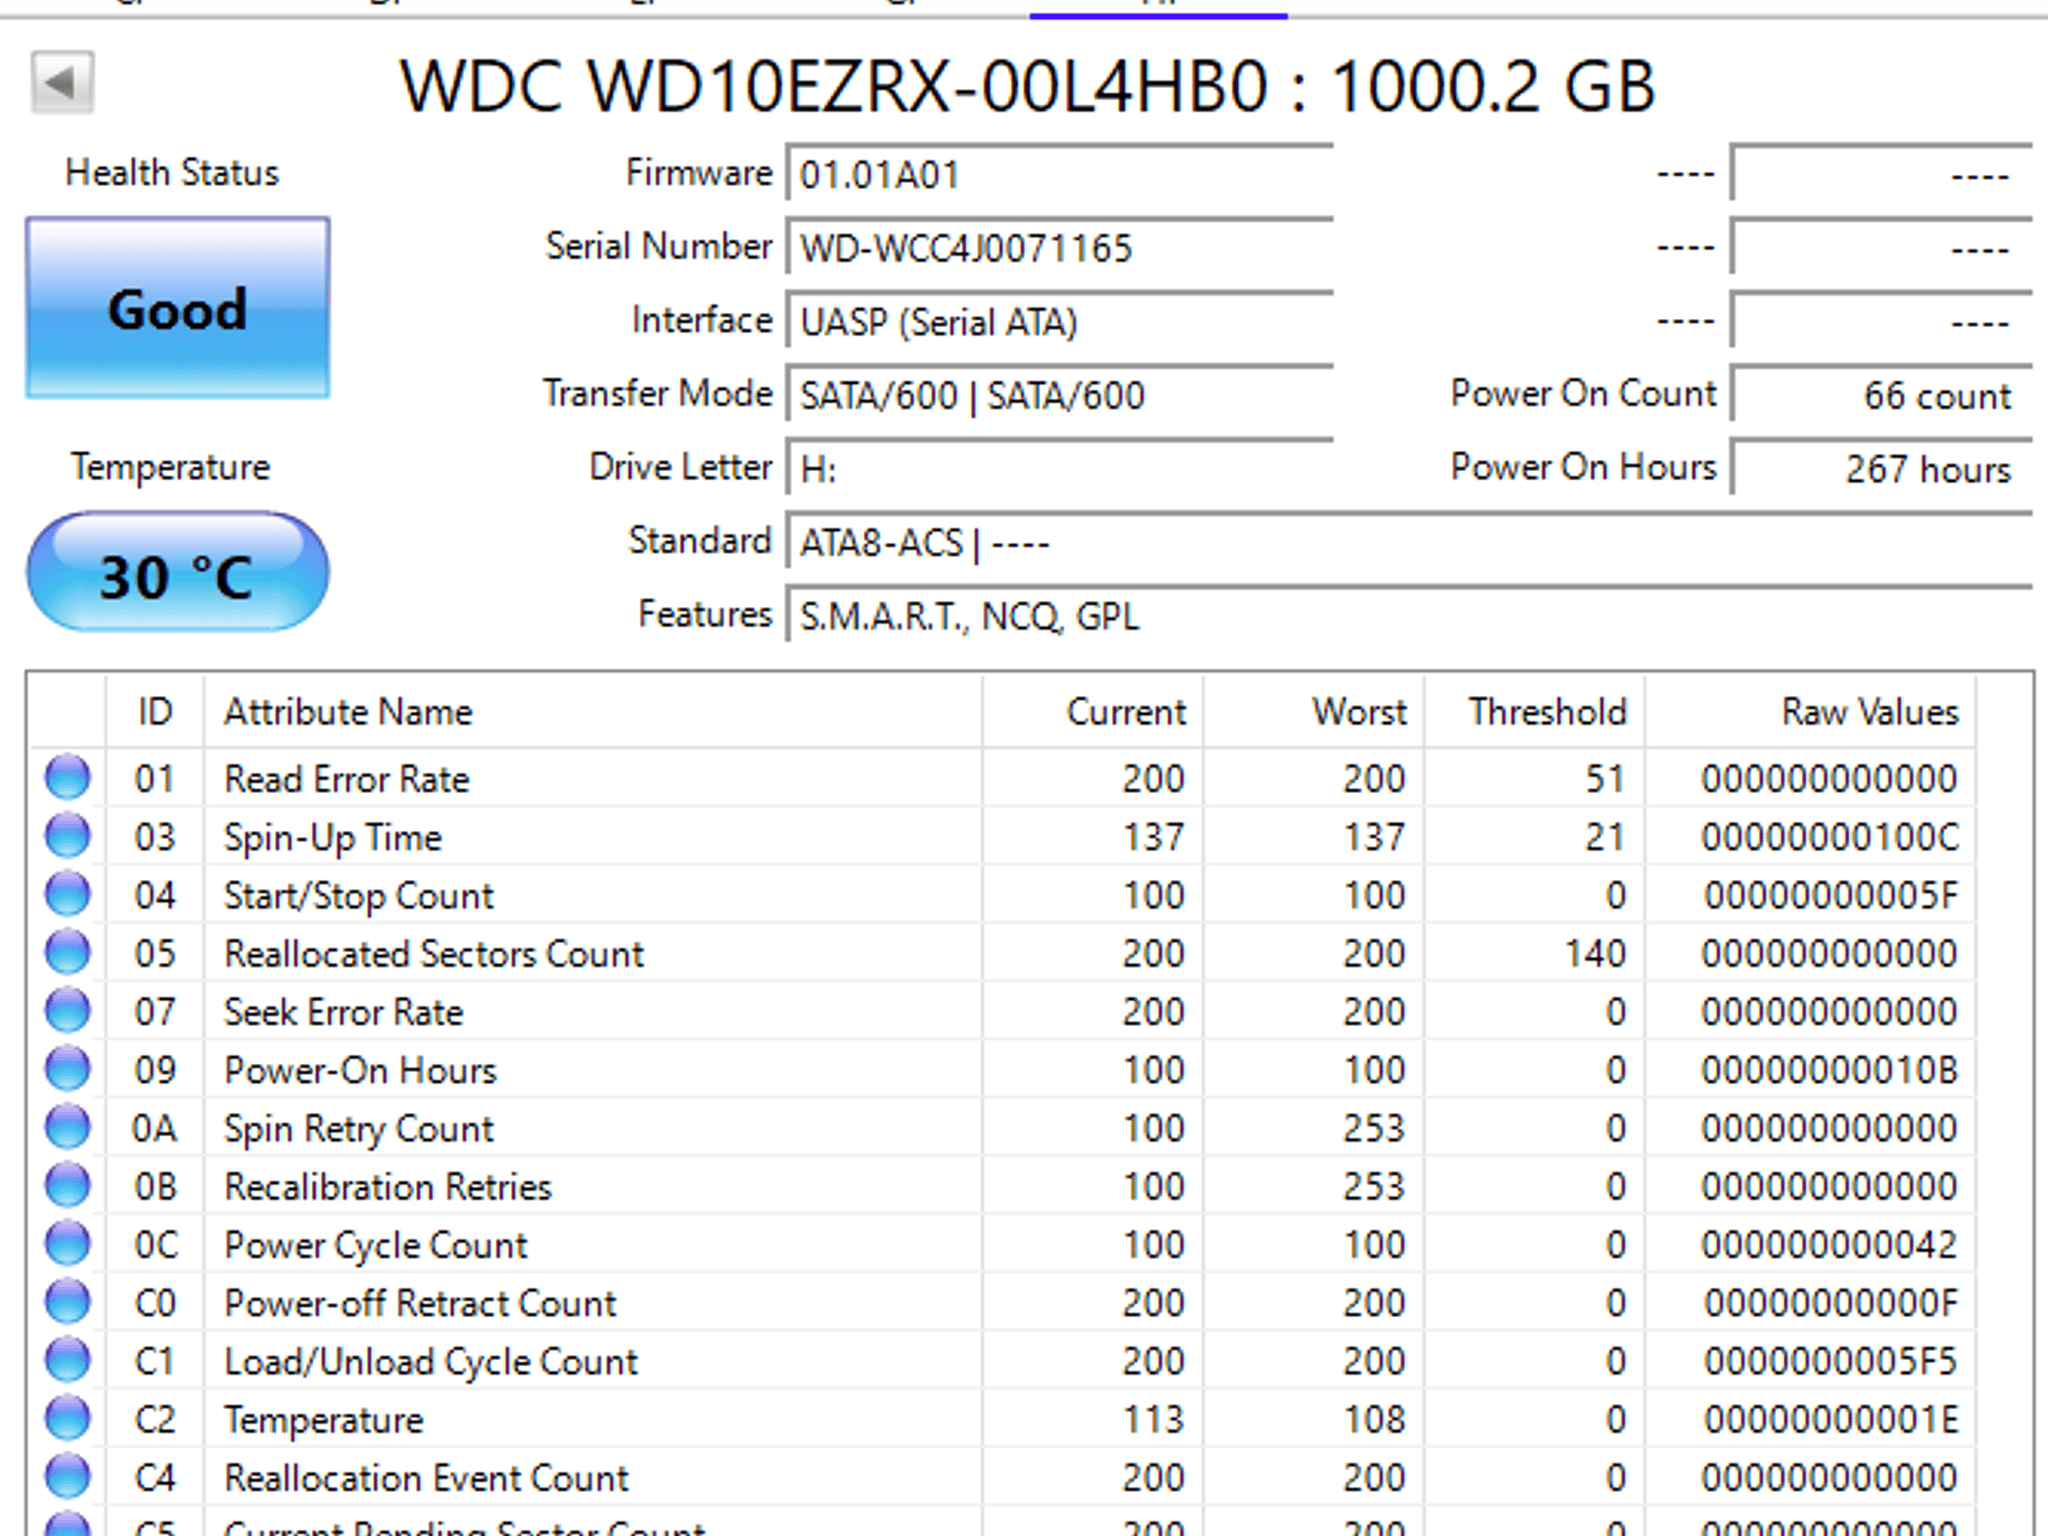Click the status orb for Spin-Up Time

click(x=68, y=836)
